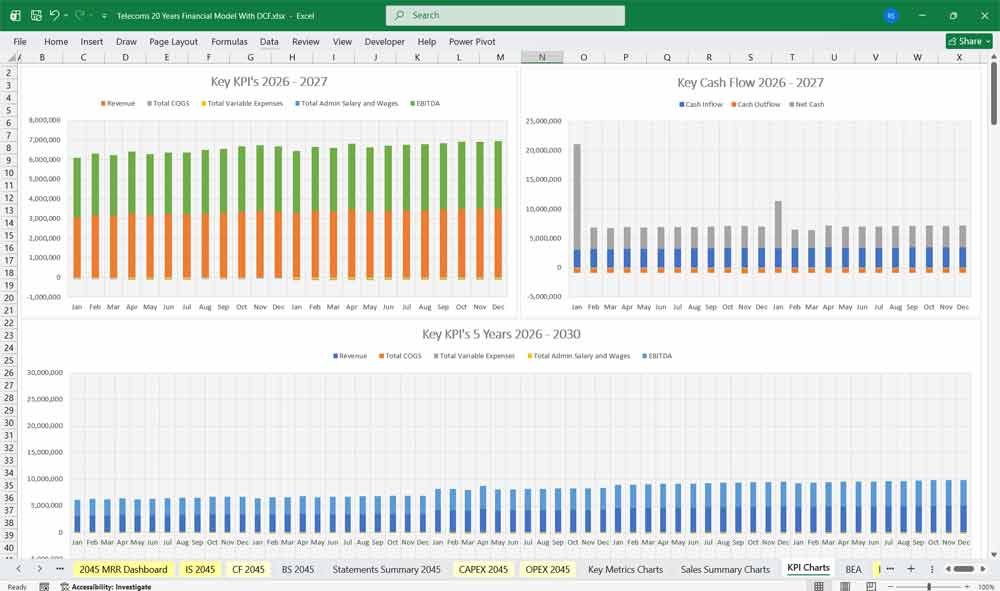Image resolution: width=1000 pixels, height=591 pixels.
Task: Open the Help ribbon tab
Action: click(x=427, y=41)
